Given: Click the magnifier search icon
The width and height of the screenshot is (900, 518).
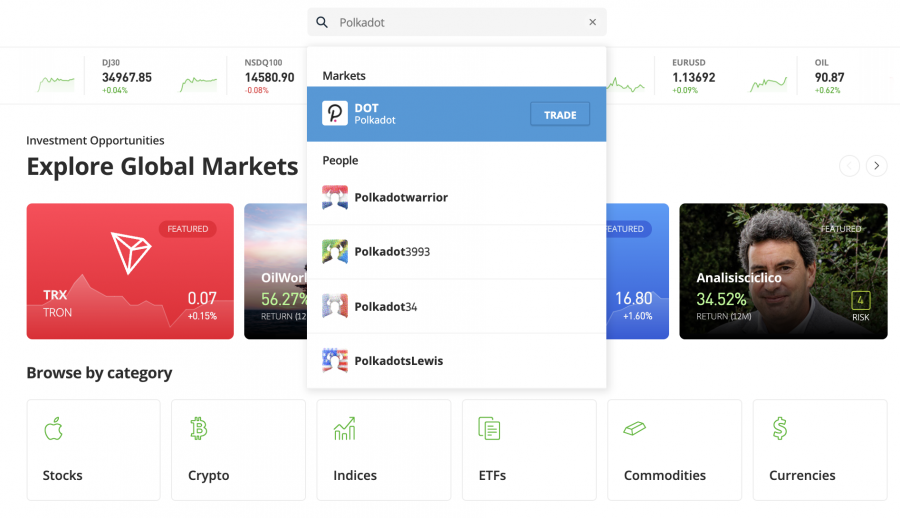Looking at the screenshot, I should (x=322, y=22).
